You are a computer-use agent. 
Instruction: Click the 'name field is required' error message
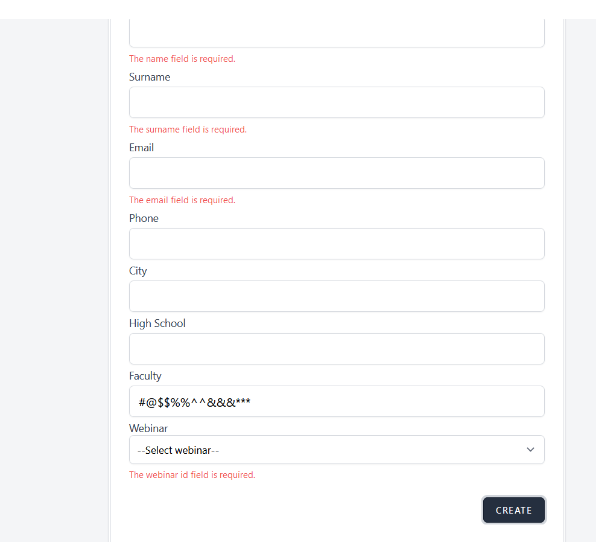pos(182,59)
